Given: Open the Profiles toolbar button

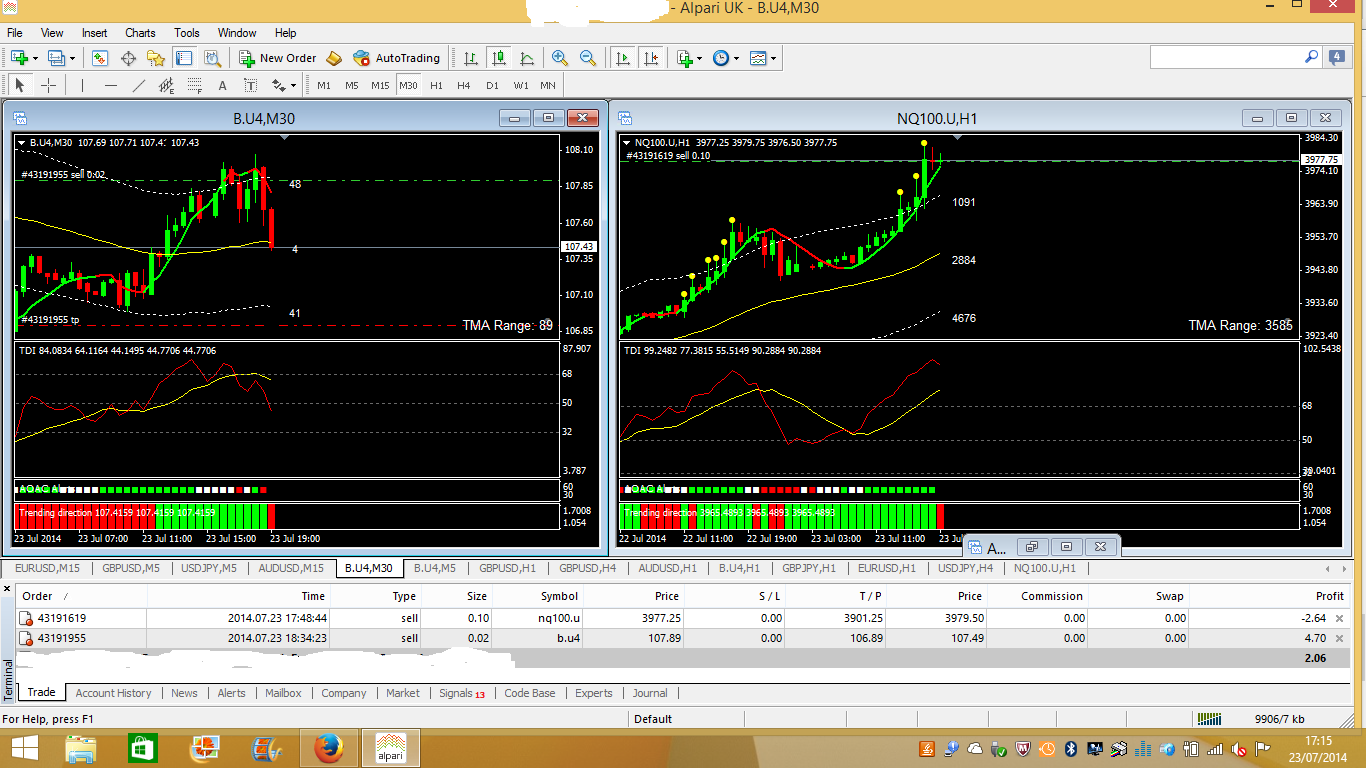Looking at the screenshot, I should [56, 58].
